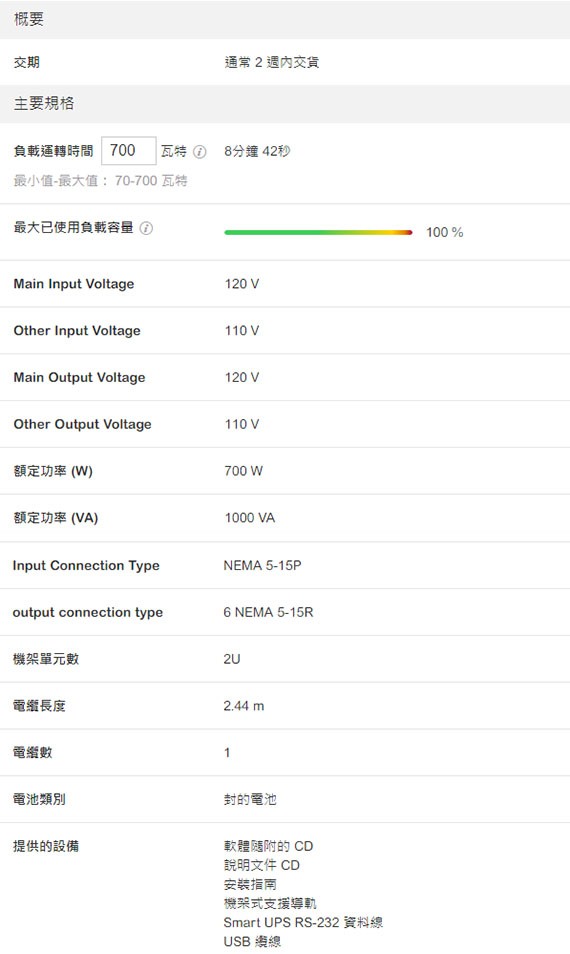Click the 封的電池 battery type value
The image size is (570, 954).
250,799
